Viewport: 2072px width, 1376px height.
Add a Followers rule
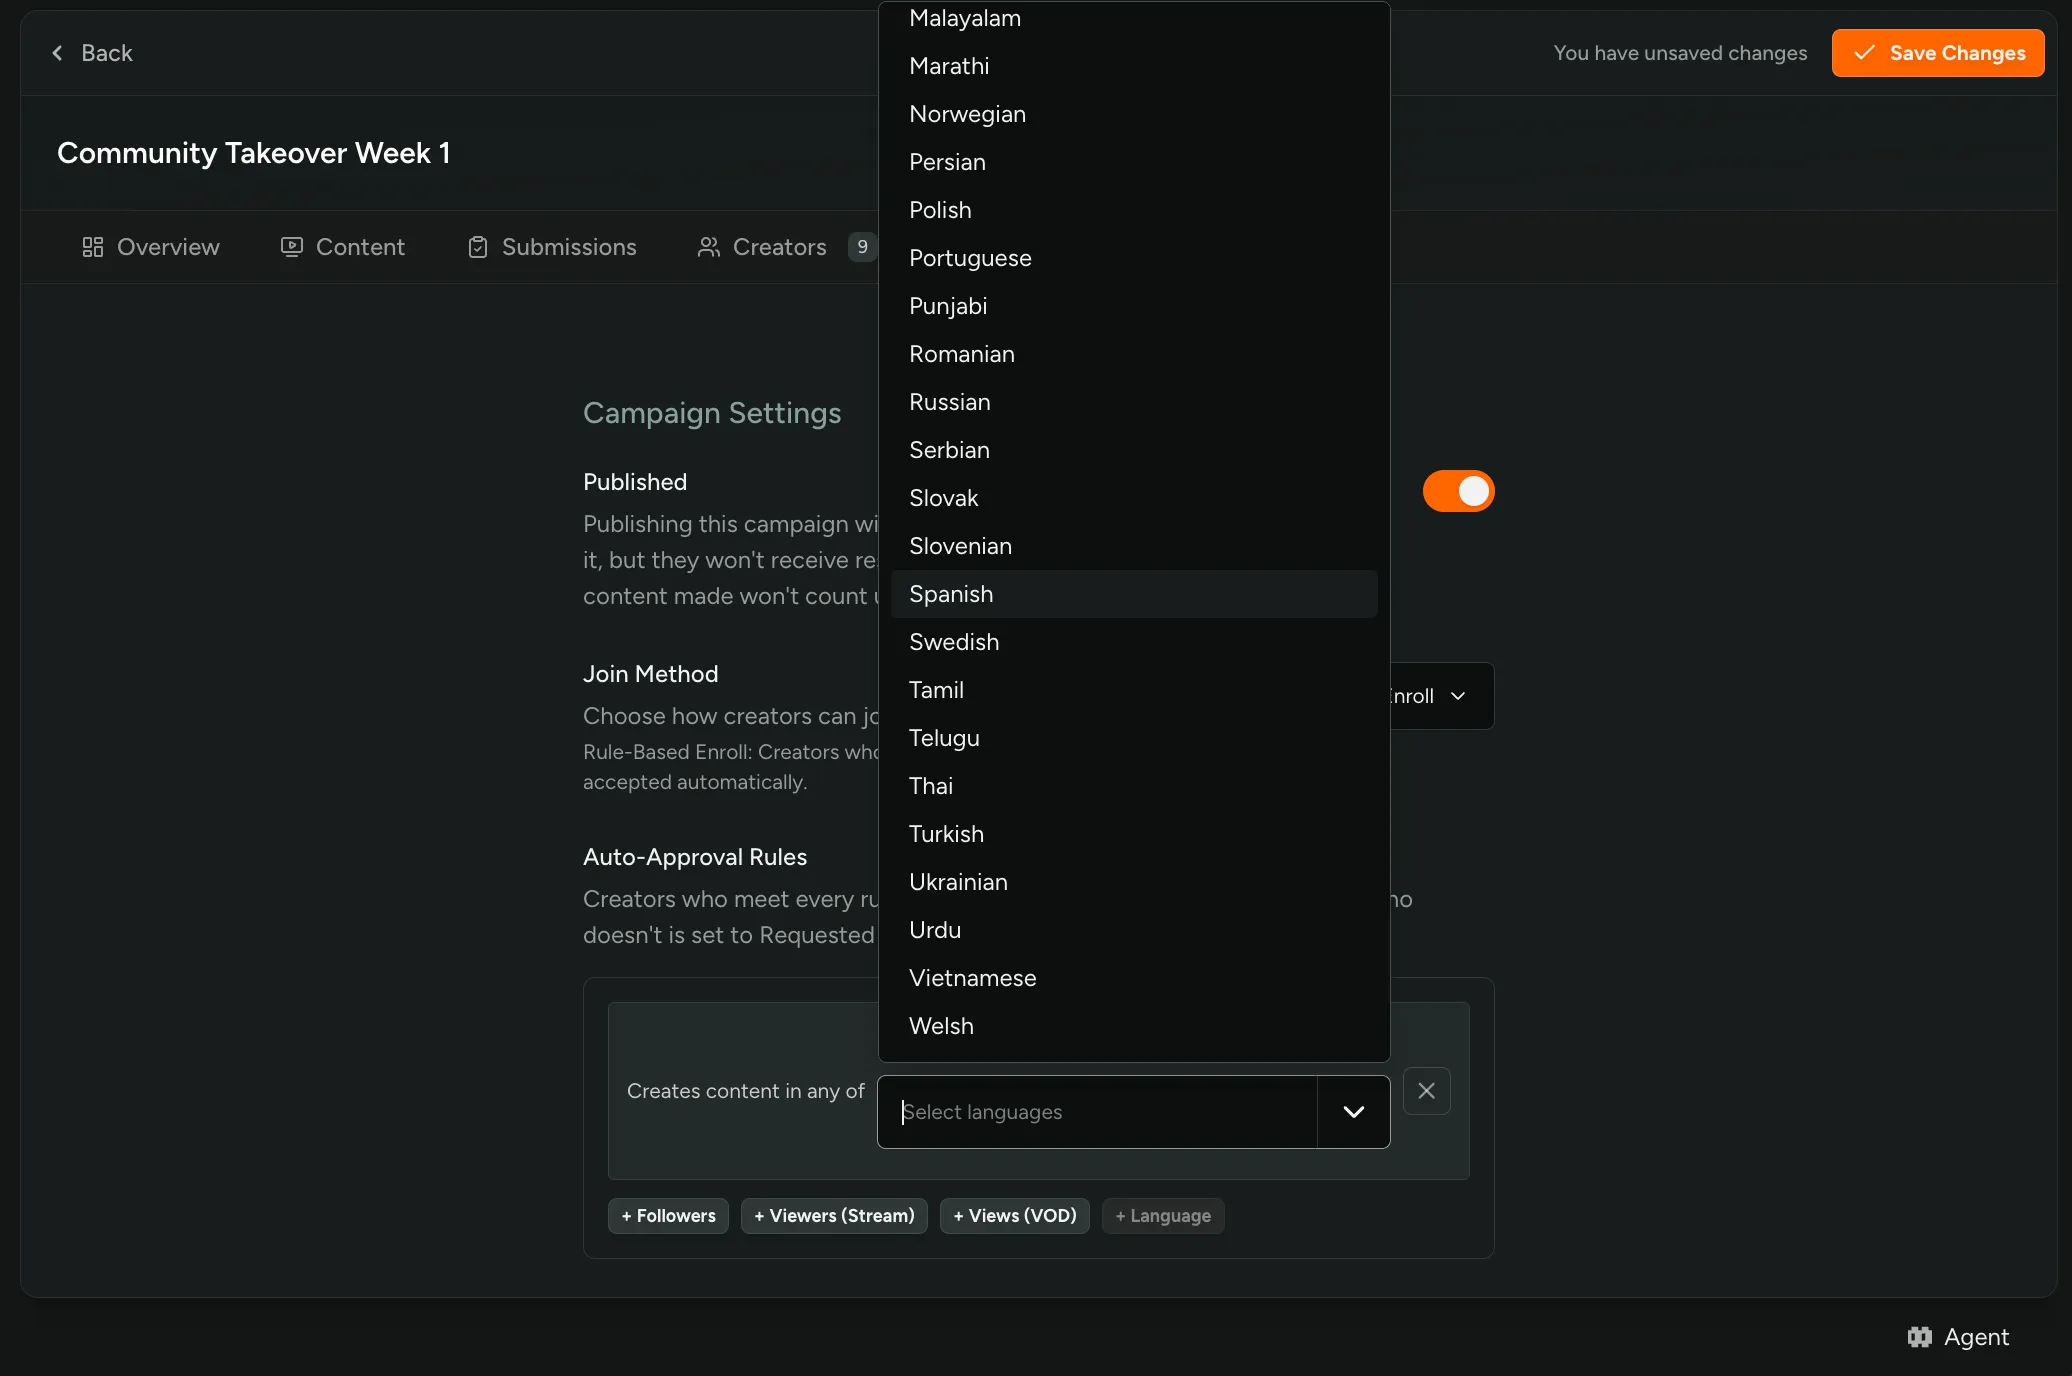pos(669,1216)
